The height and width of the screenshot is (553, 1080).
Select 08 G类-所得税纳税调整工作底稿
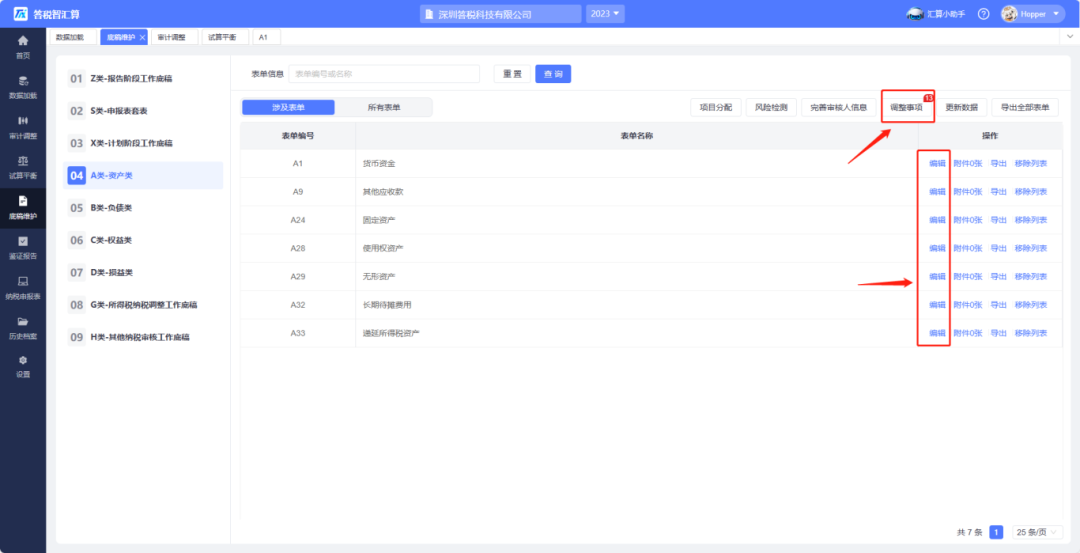coord(143,305)
